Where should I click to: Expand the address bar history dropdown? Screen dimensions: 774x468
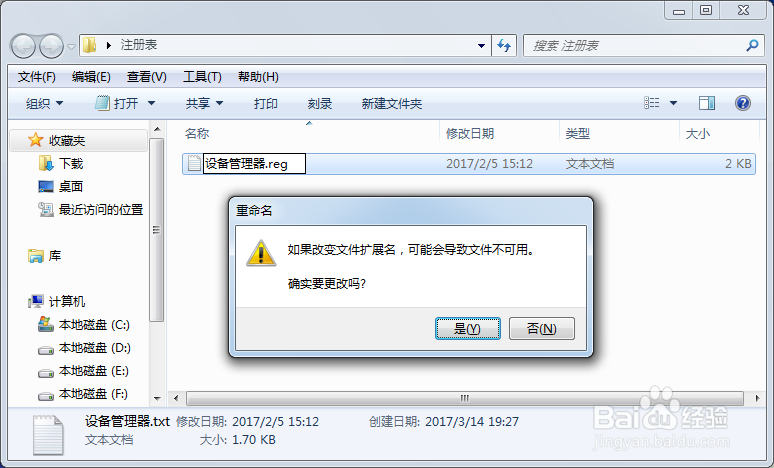click(x=481, y=46)
